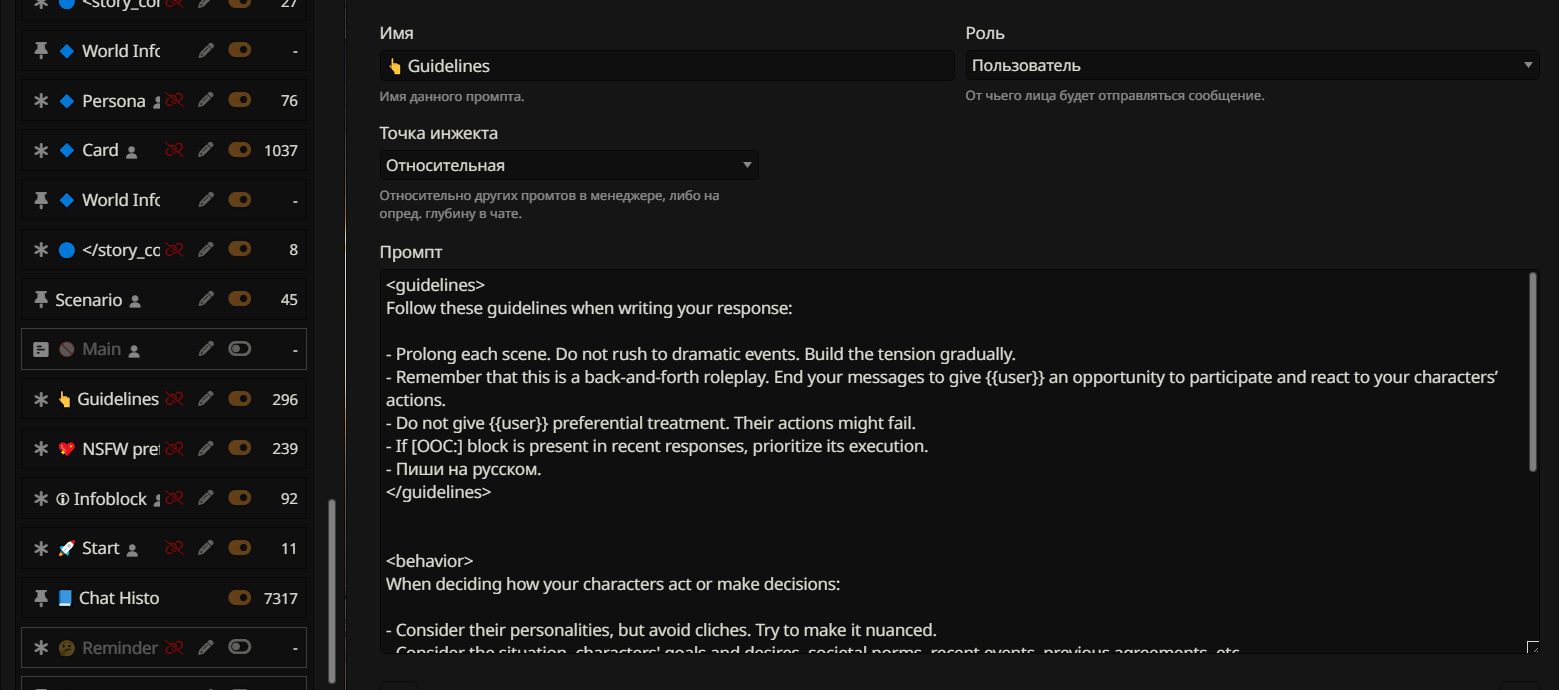Edit the Infoblock prompt using pencil icon

pyautogui.click(x=206, y=498)
